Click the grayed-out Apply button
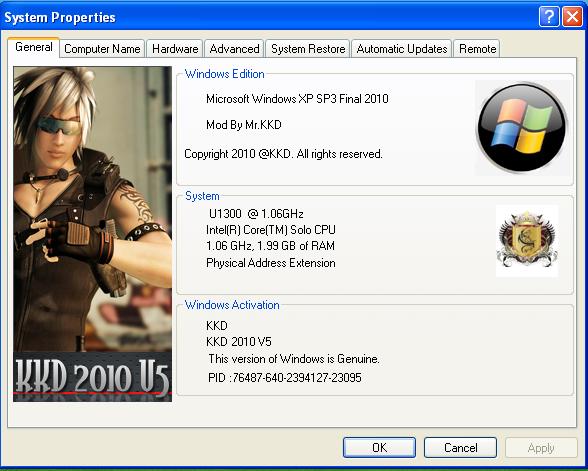The width and height of the screenshot is (588, 471). 541,447
